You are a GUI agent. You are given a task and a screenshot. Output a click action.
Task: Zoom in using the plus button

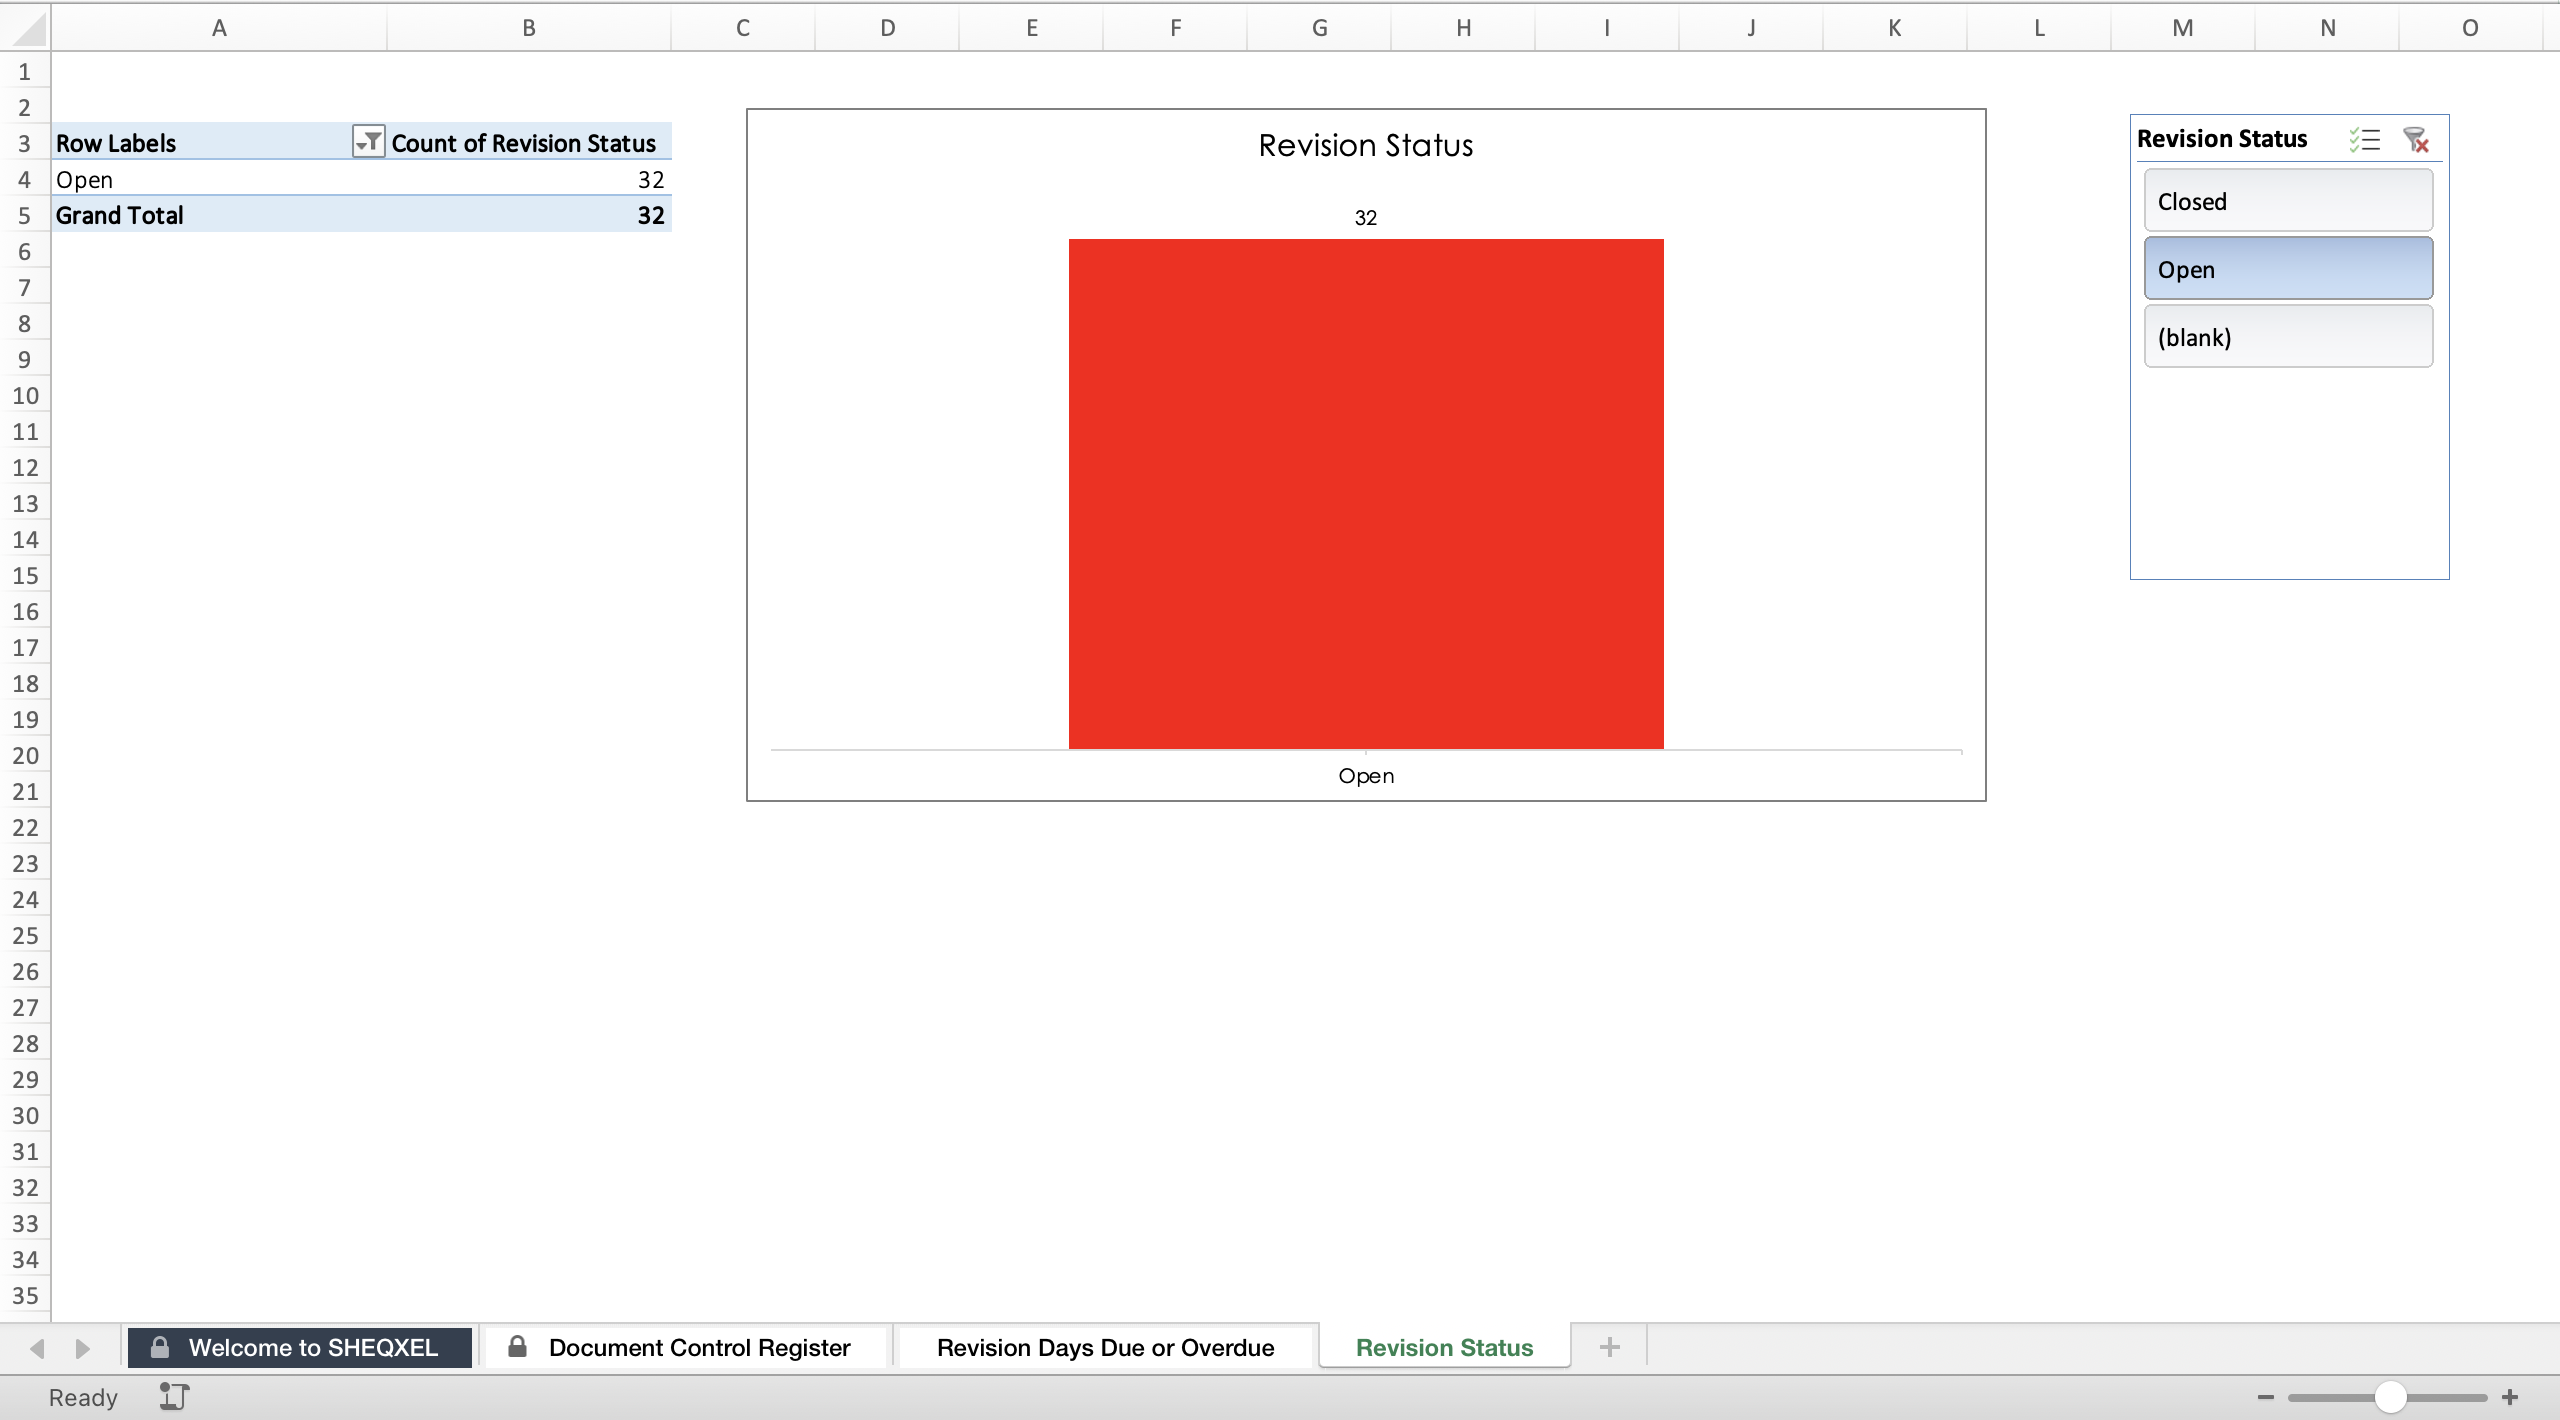pyautogui.click(x=2510, y=1397)
